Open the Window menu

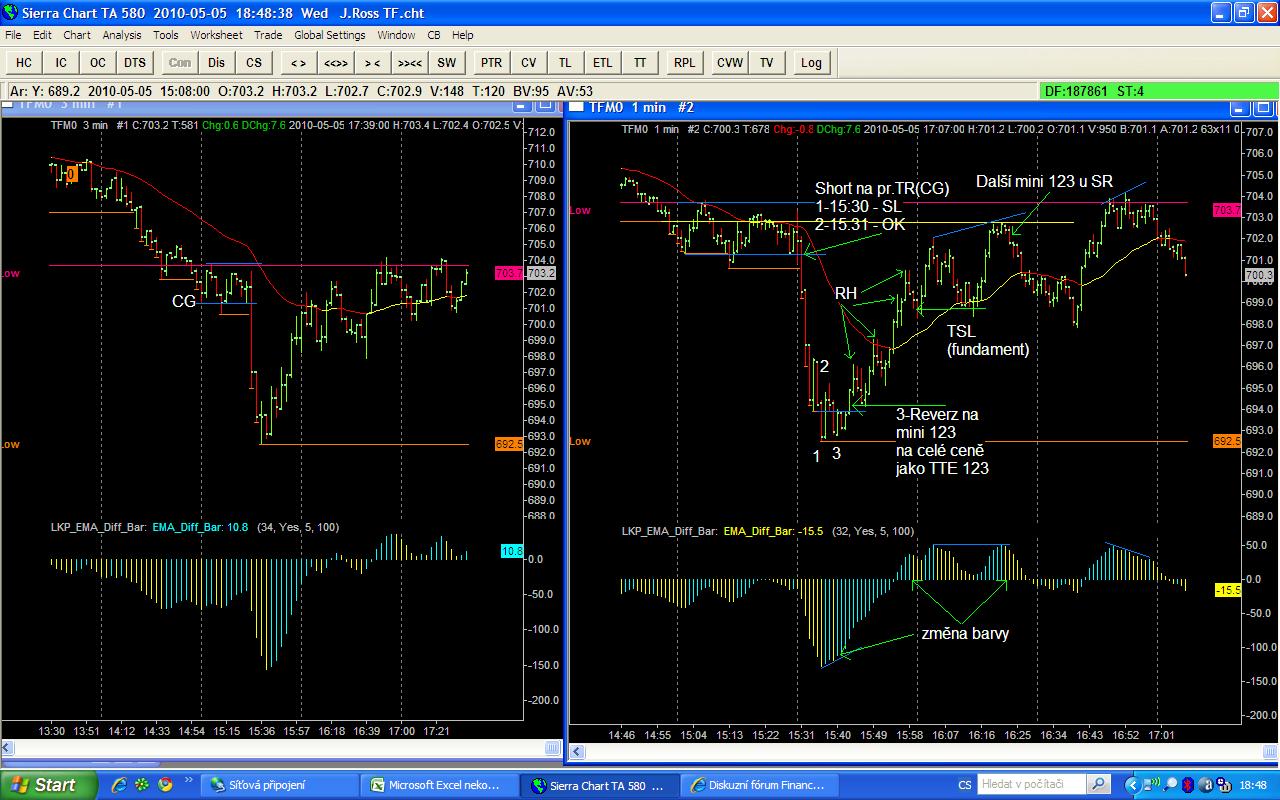[x=396, y=35]
